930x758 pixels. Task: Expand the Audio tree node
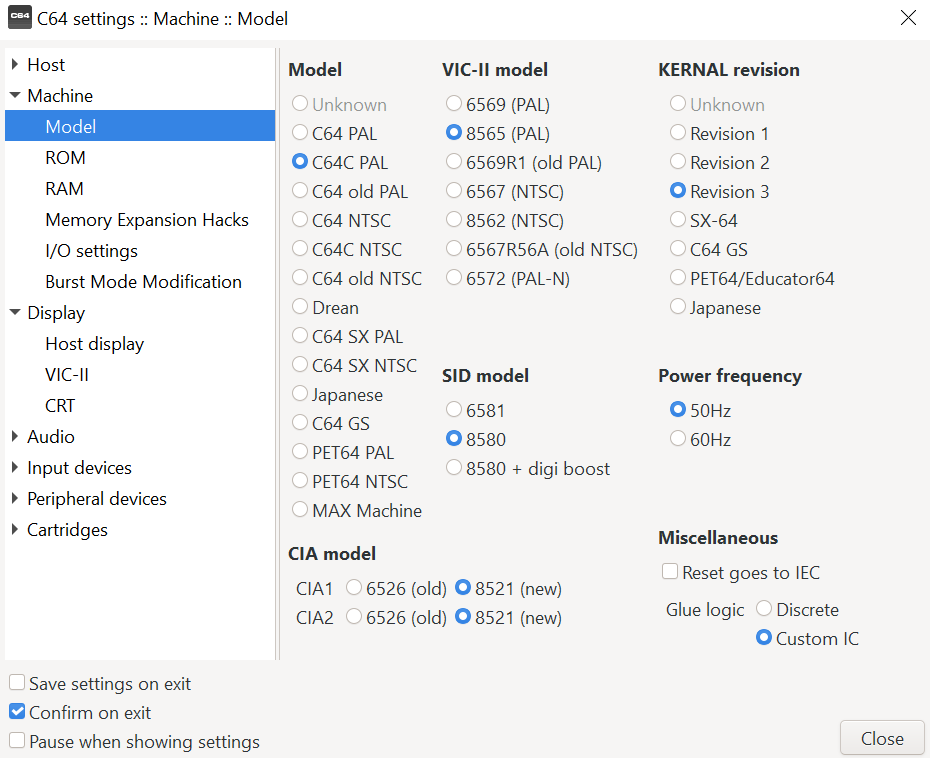point(15,436)
